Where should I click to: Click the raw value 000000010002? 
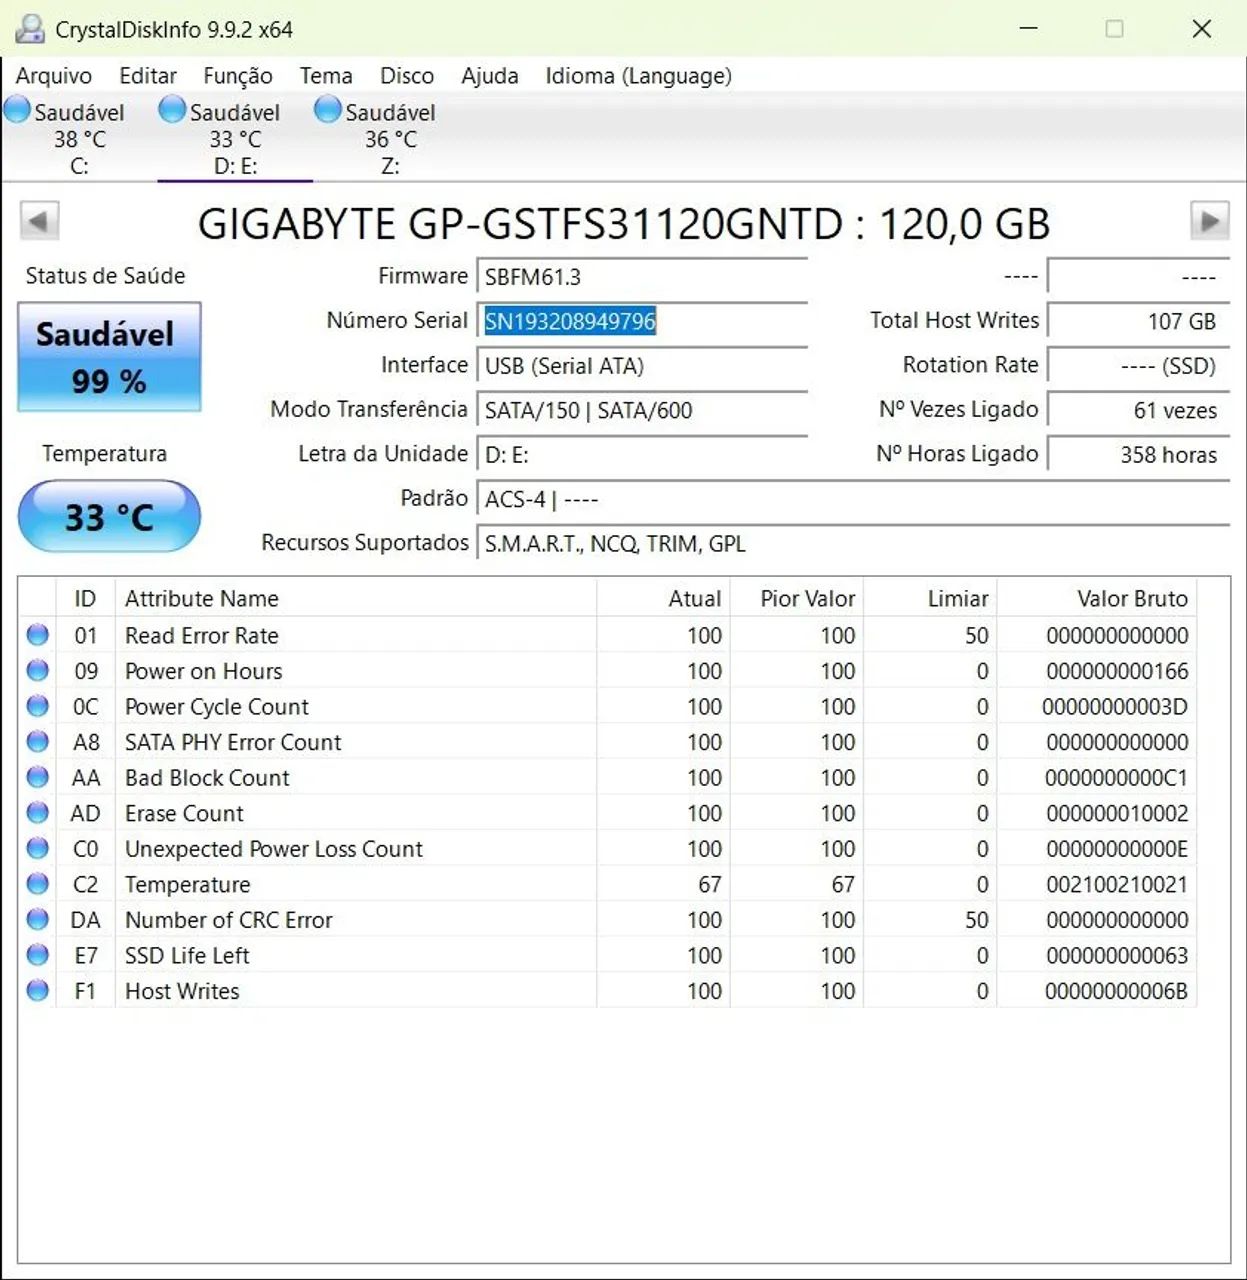[1117, 813]
